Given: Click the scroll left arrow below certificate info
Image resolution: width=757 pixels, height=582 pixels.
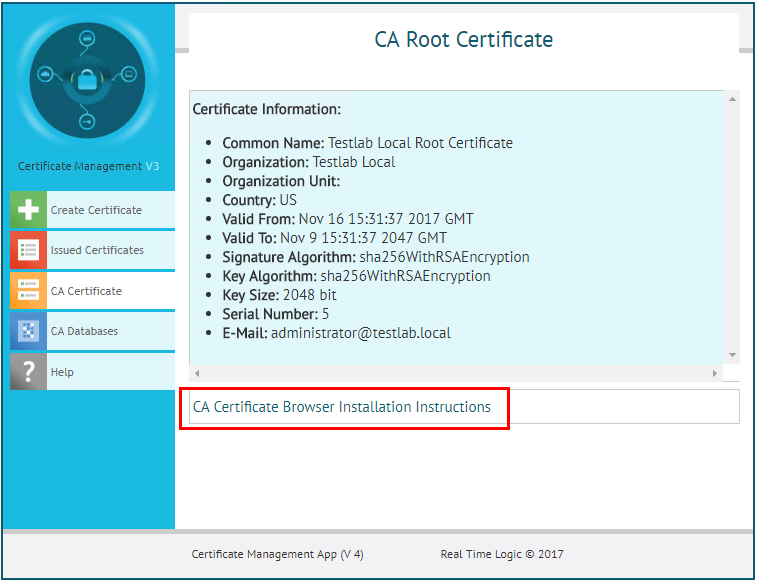Looking at the screenshot, I should pyautogui.click(x=196, y=373).
